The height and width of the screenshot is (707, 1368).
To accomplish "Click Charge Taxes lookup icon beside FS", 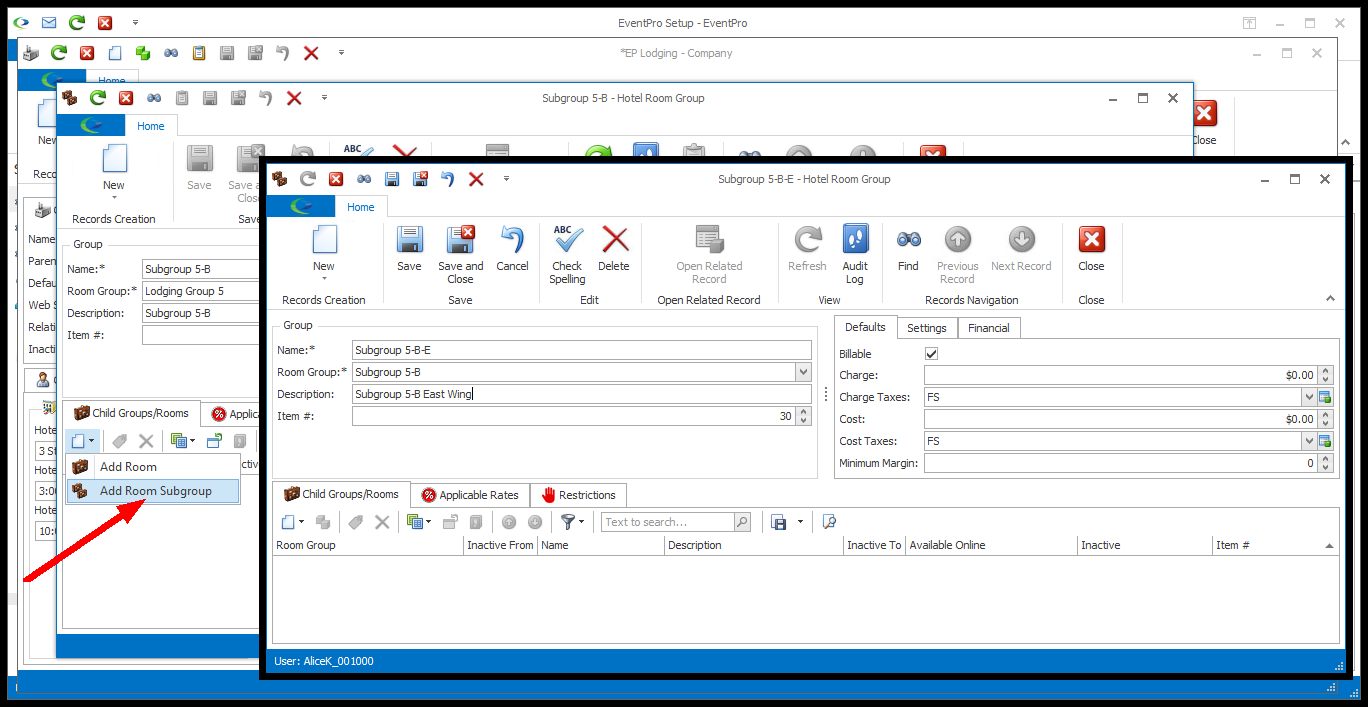I will click(x=1325, y=397).
